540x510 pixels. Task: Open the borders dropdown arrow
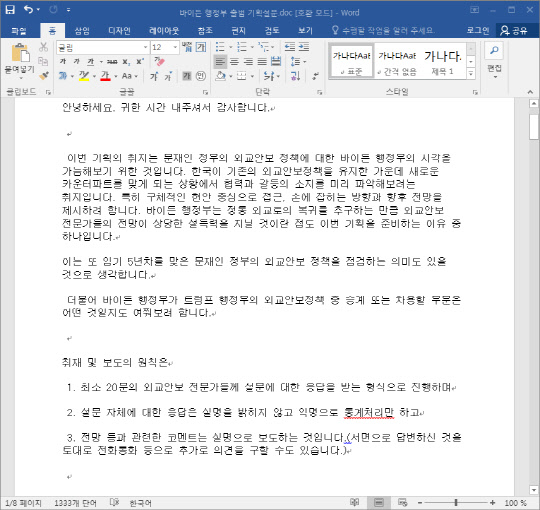pyautogui.click(x=252, y=76)
